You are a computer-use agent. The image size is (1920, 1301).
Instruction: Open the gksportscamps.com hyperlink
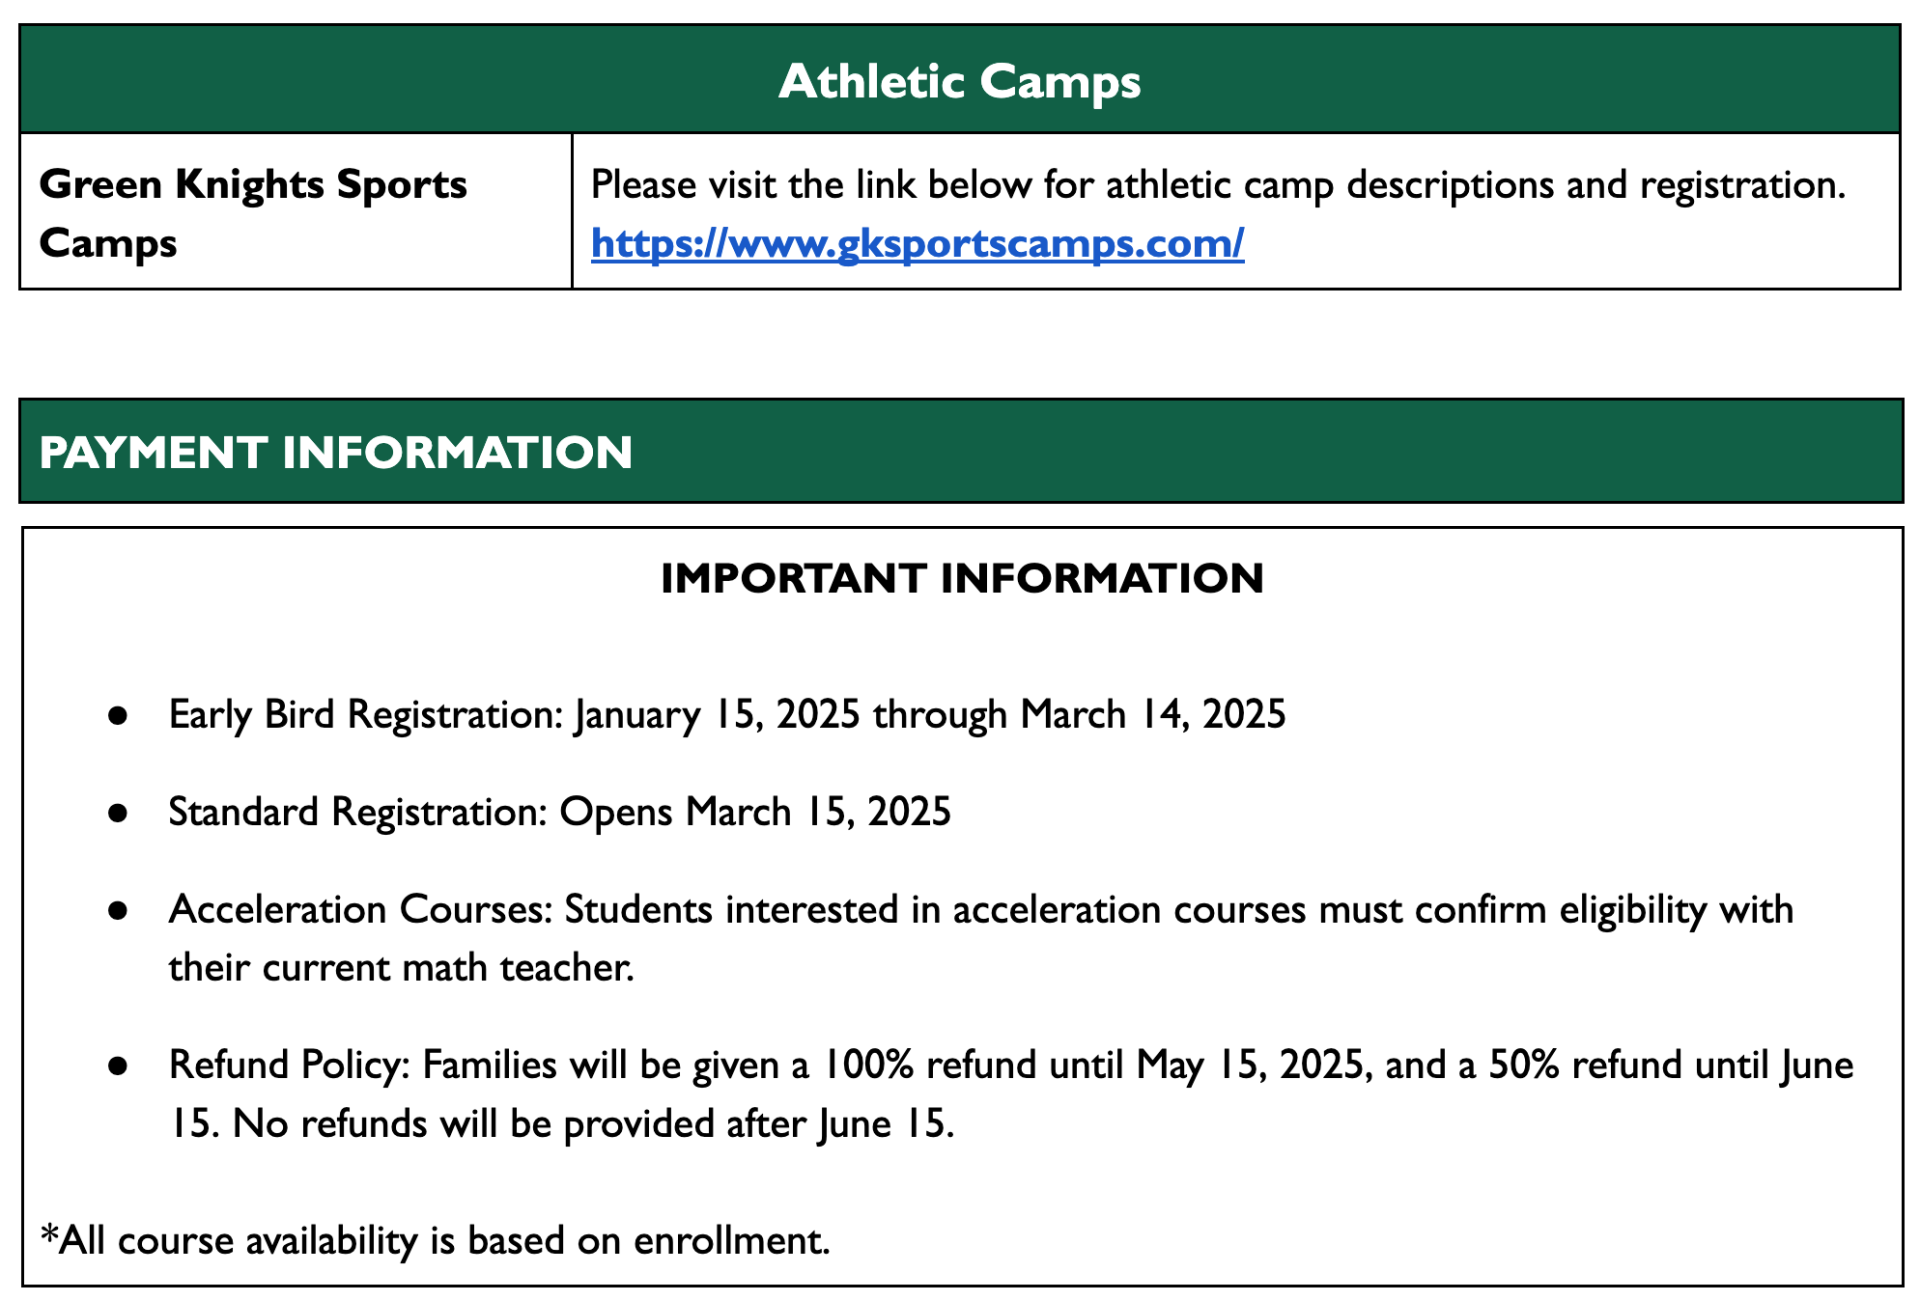pyautogui.click(x=917, y=243)
